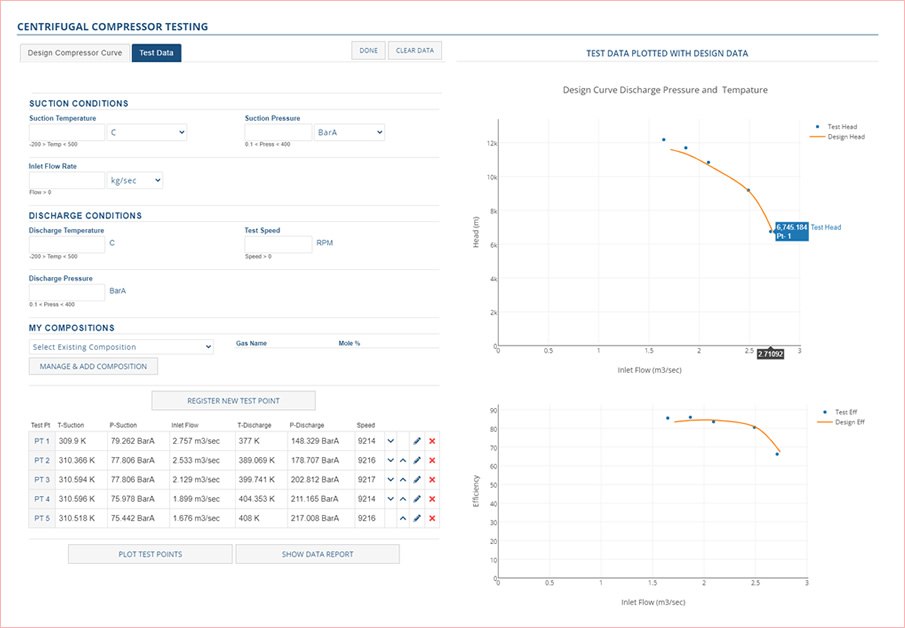
Task: Select the PT 5 cell
Action: pos(42,518)
